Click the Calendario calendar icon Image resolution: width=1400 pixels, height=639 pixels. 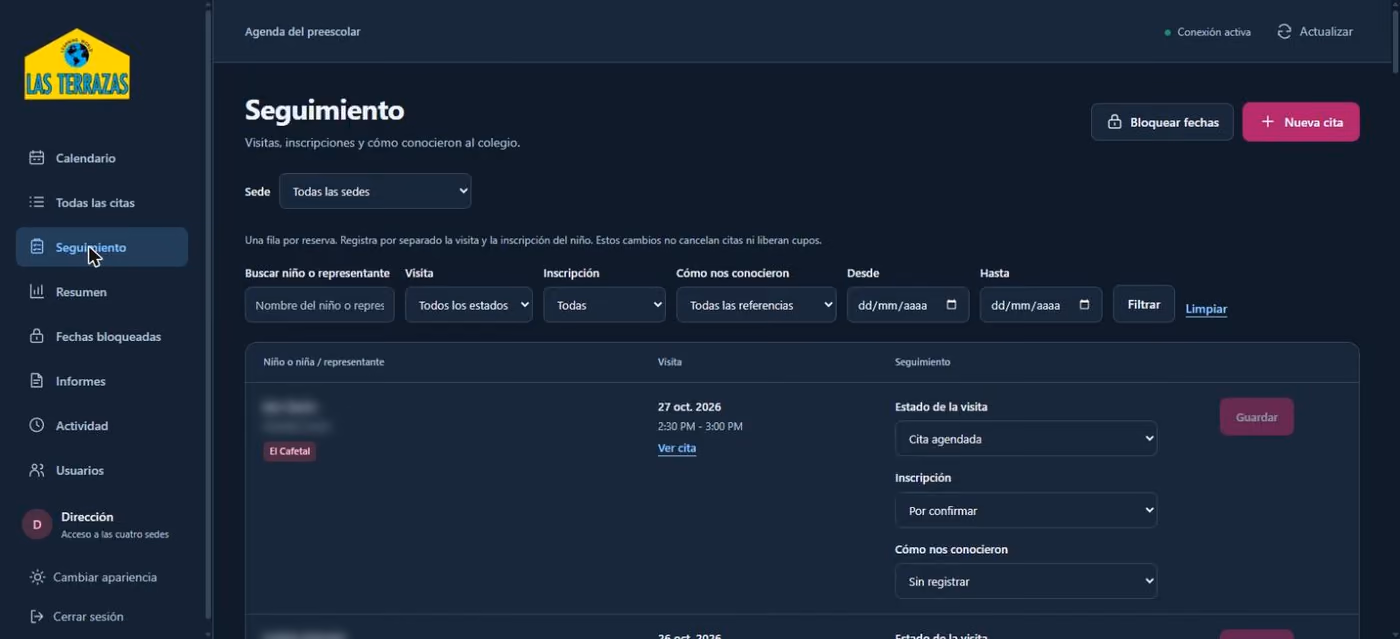(x=37, y=158)
